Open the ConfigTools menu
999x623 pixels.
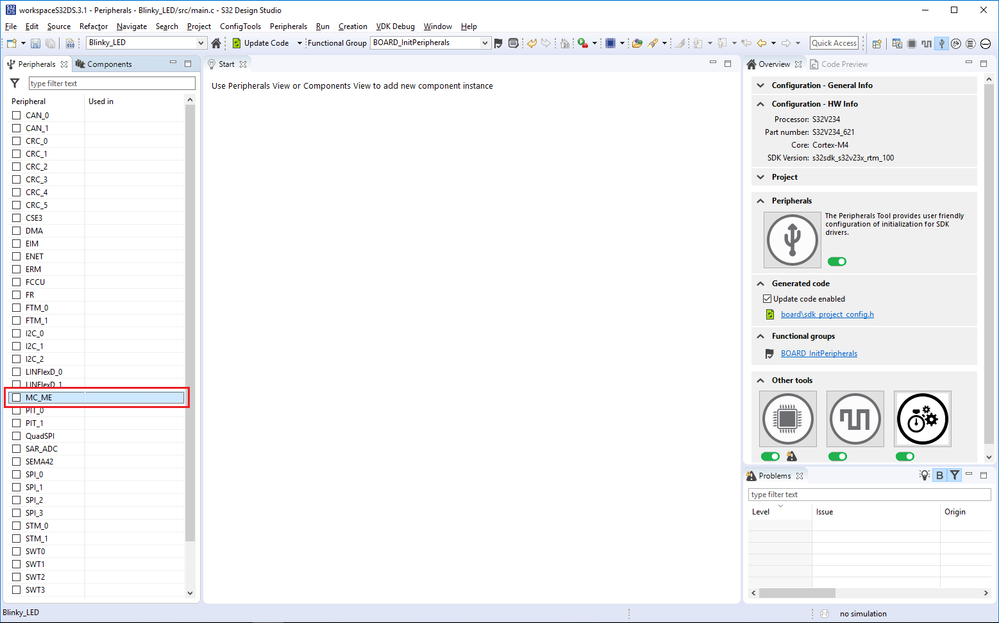[x=240, y=26]
